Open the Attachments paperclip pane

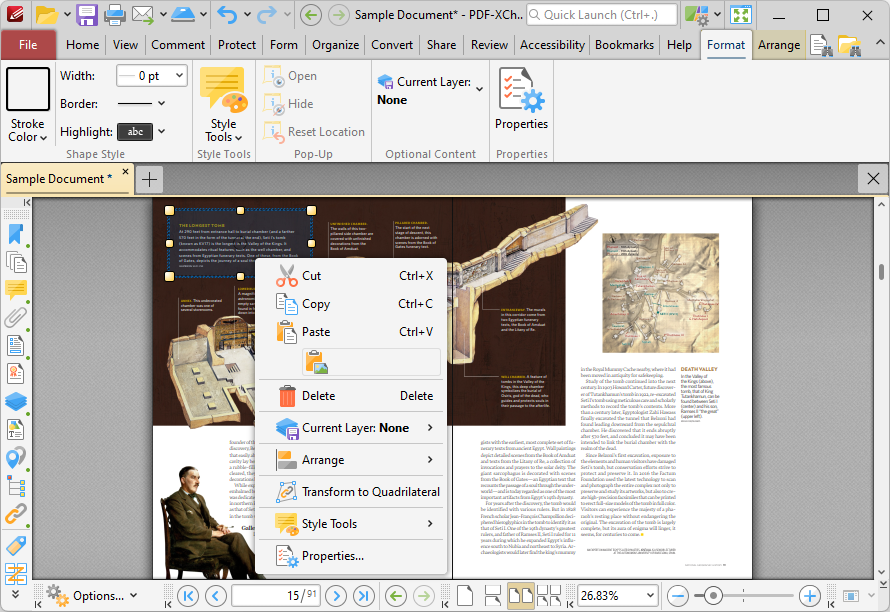[x=15, y=317]
